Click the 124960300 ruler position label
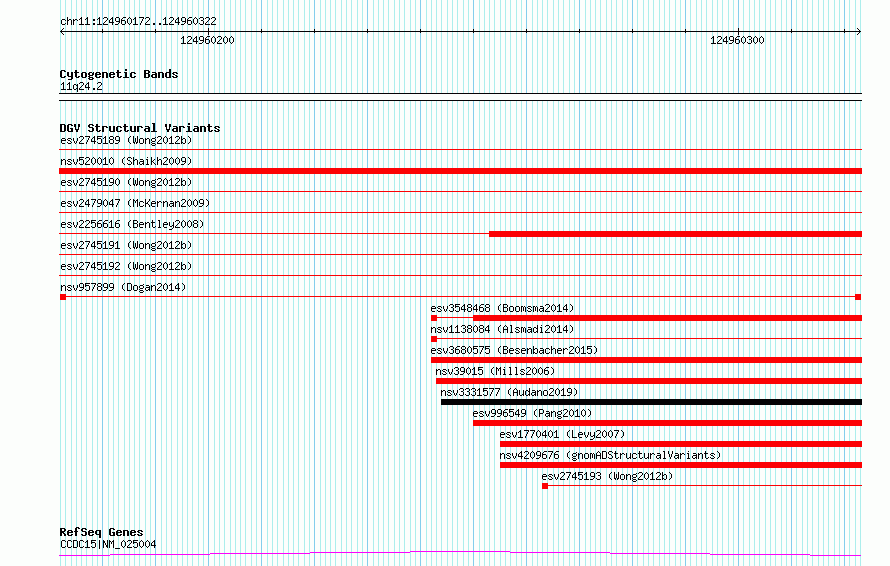 pos(737,40)
